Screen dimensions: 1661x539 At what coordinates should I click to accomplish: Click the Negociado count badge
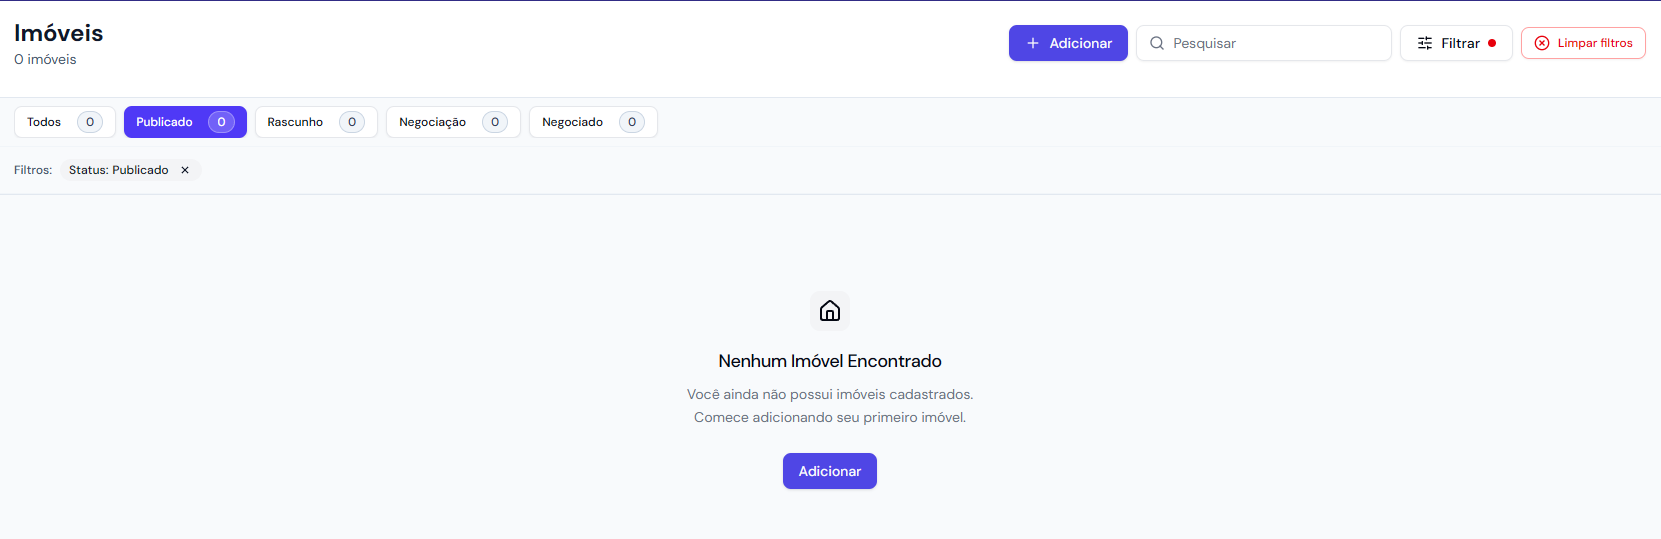coord(632,122)
